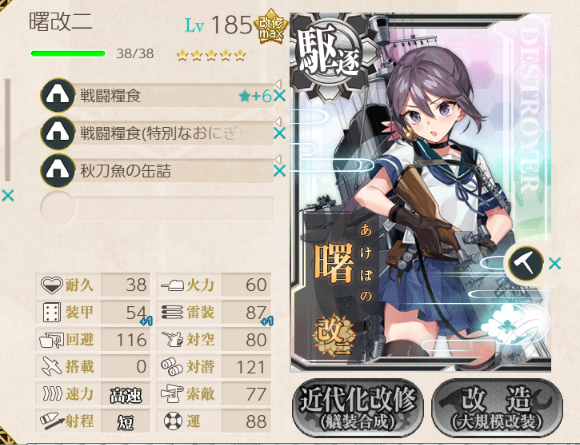Expand arrow above 特別なおにぎり slot
The image size is (580, 445).
(278, 121)
